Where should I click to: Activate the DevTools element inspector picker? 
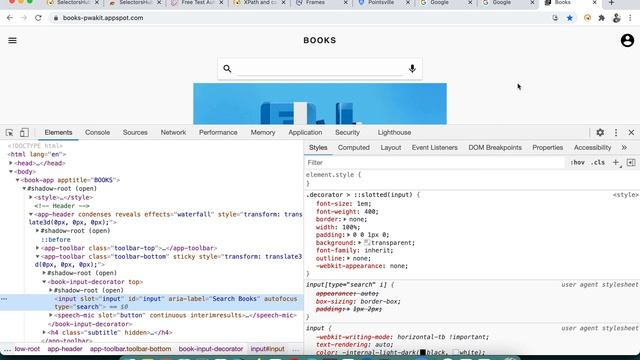[9, 133]
